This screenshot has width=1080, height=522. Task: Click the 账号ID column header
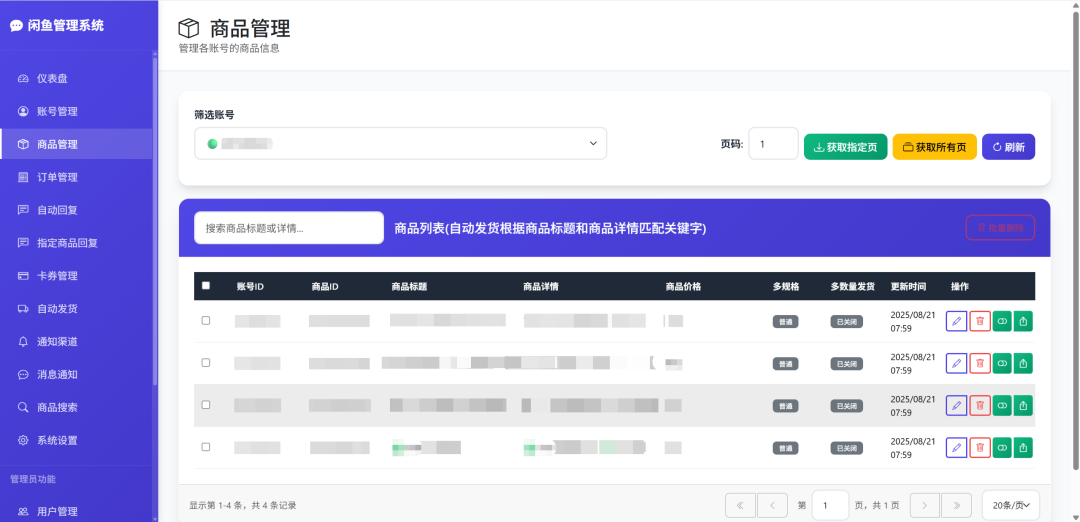(x=250, y=286)
